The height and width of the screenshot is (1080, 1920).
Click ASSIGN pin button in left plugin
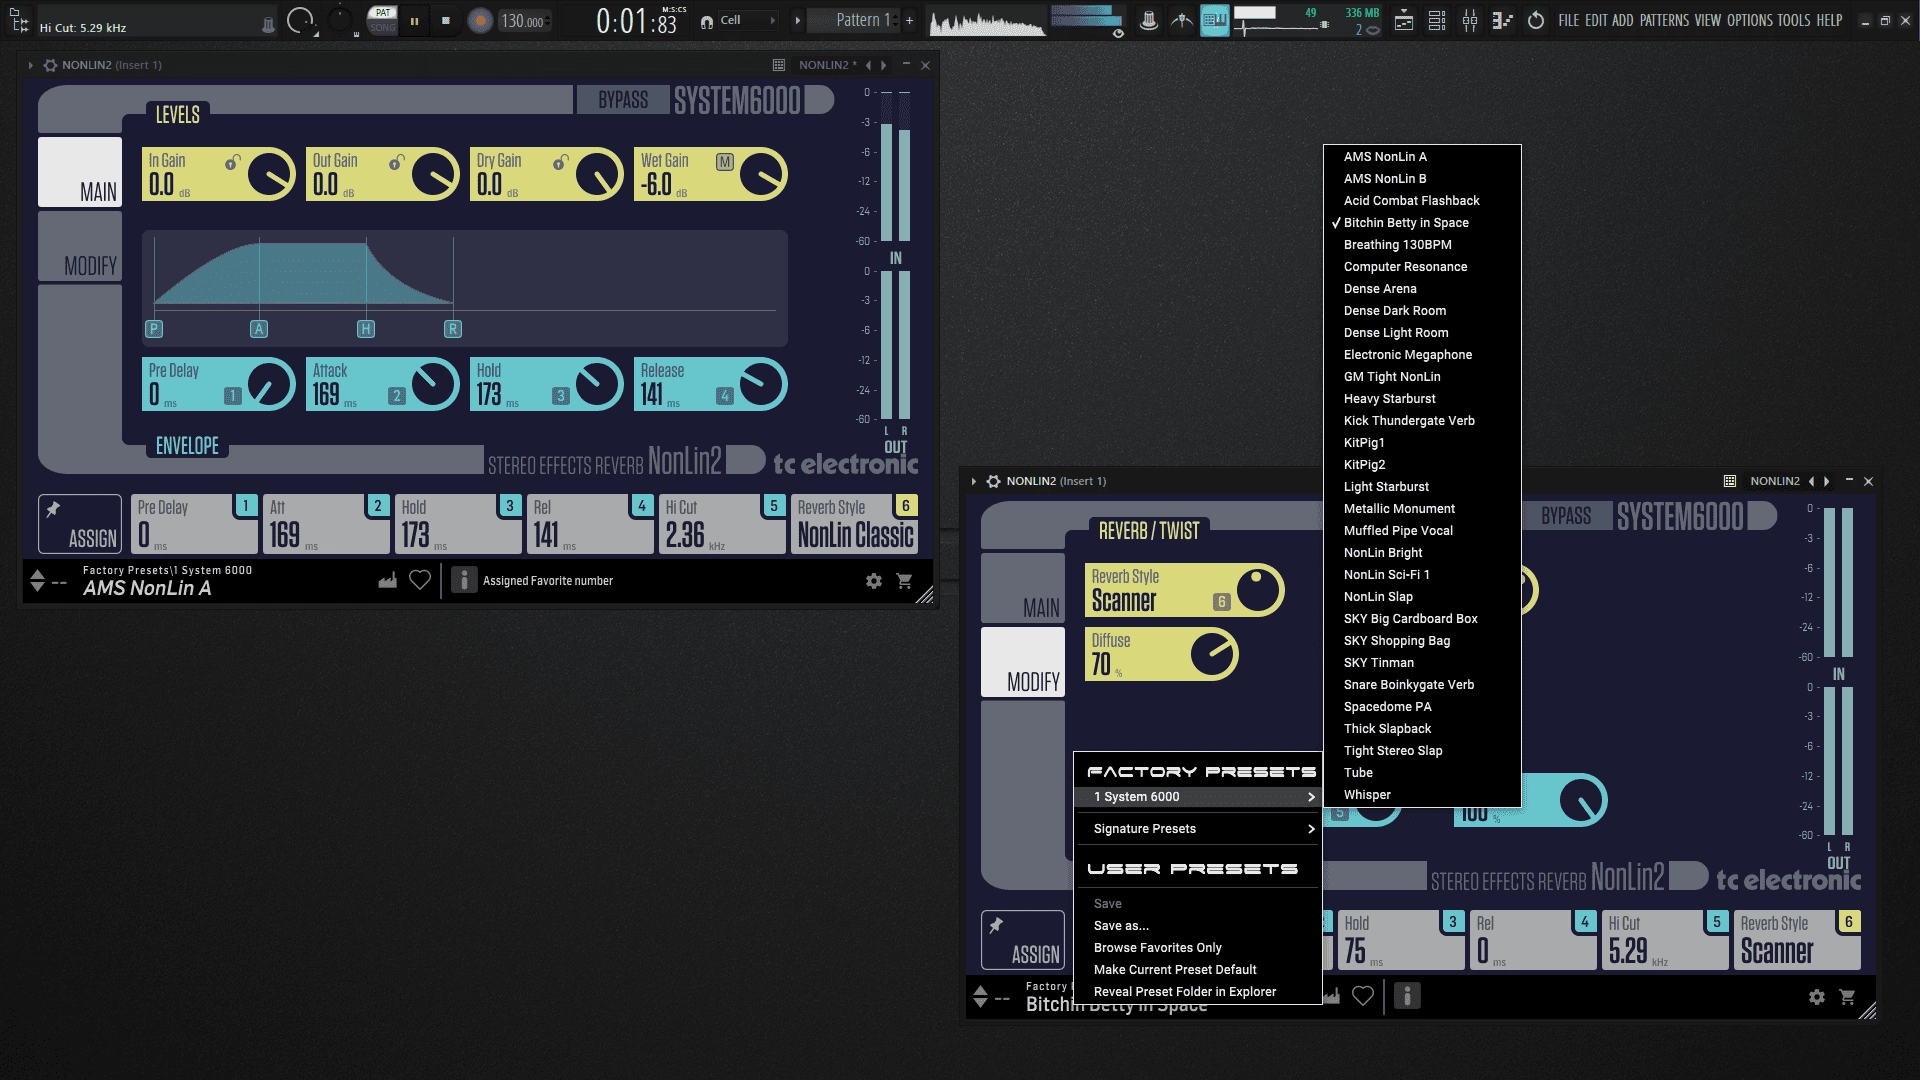coord(80,524)
